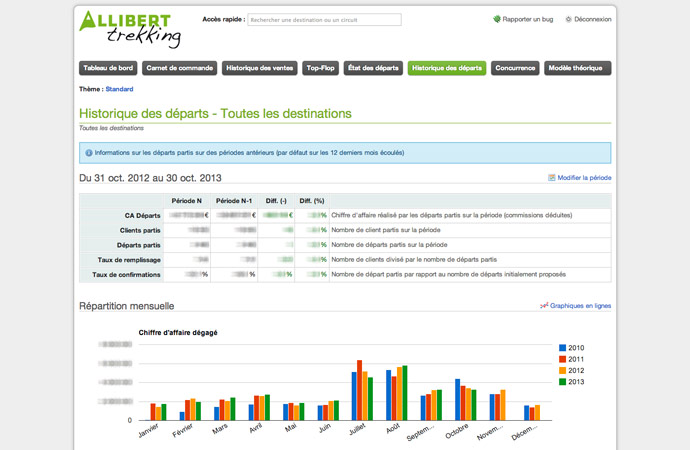Image resolution: width=690 pixels, height=450 pixels.
Task: Click the Rapporter un bug link
Action: tap(529, 19)
